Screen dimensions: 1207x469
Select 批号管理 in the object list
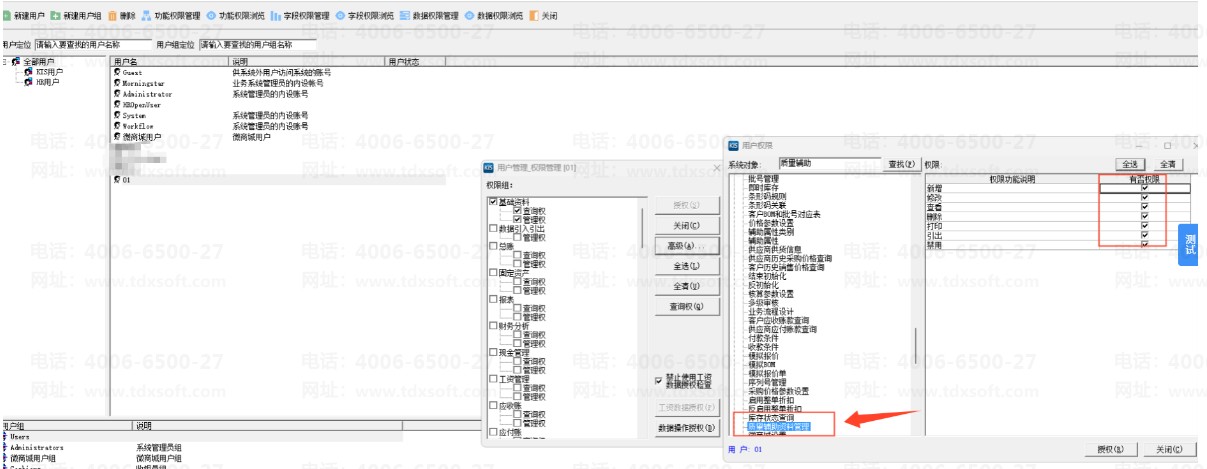click(763, 179)
